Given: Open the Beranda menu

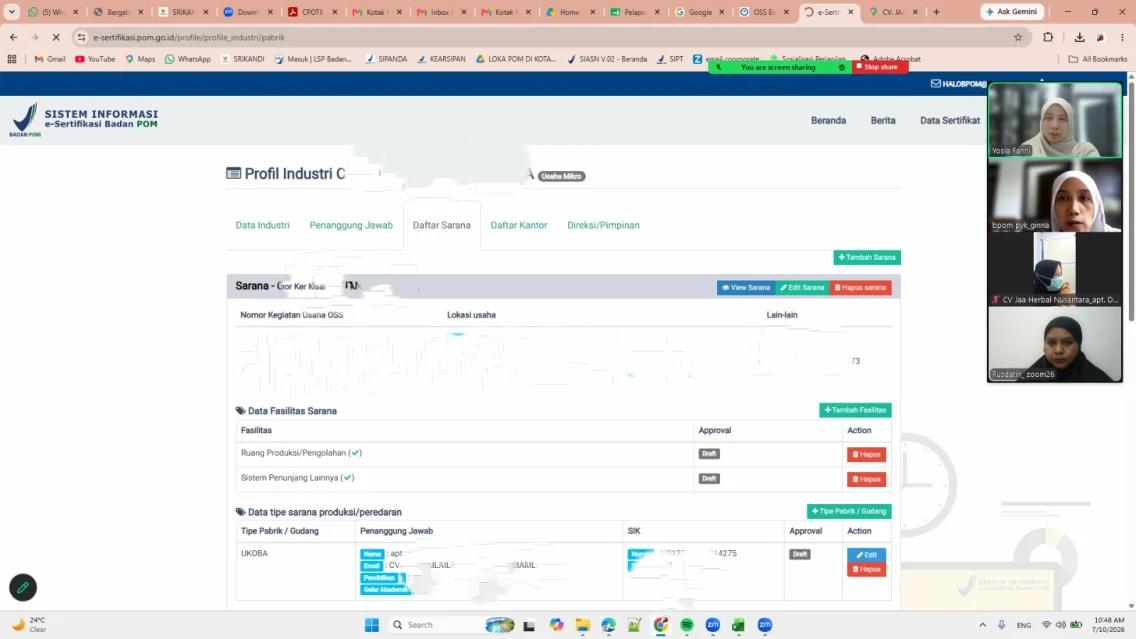Looking at the screenshot, I should 828,120.
